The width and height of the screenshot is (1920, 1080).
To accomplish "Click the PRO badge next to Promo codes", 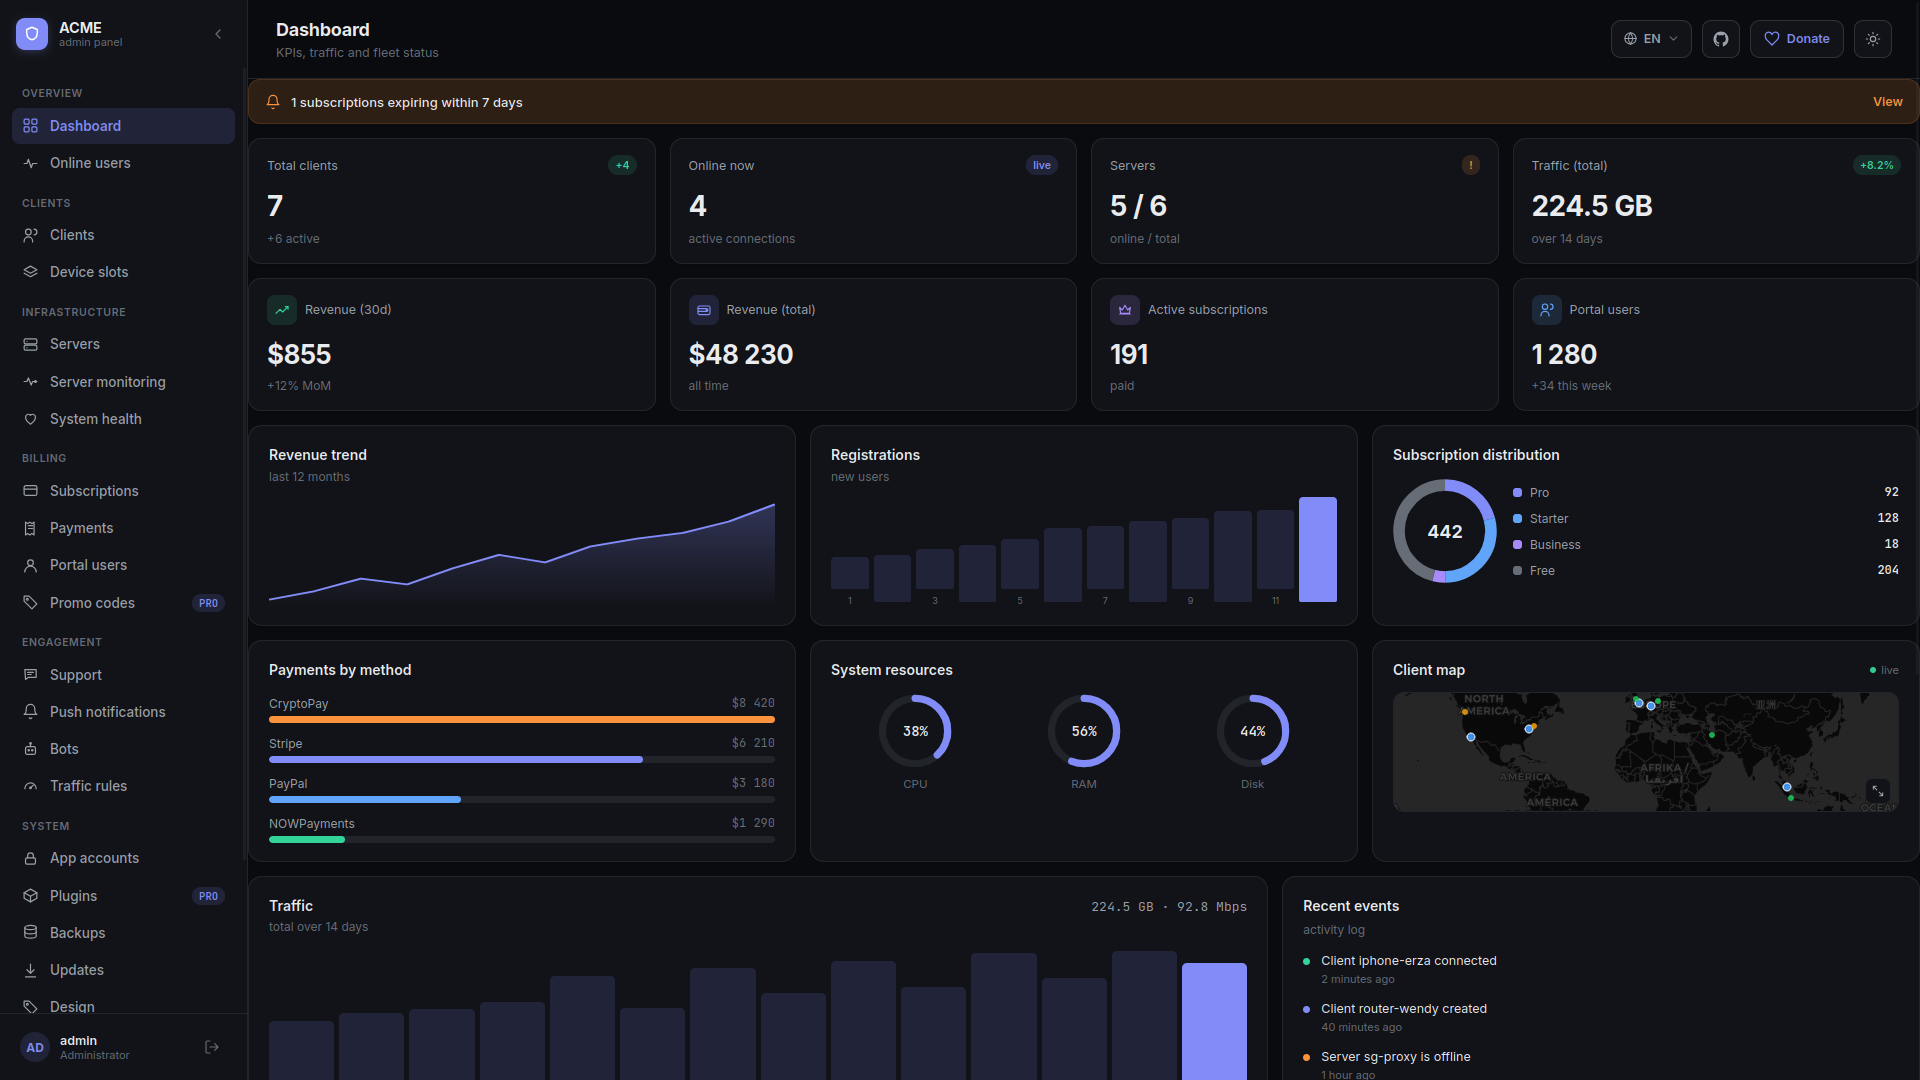I will pos(208,603).
